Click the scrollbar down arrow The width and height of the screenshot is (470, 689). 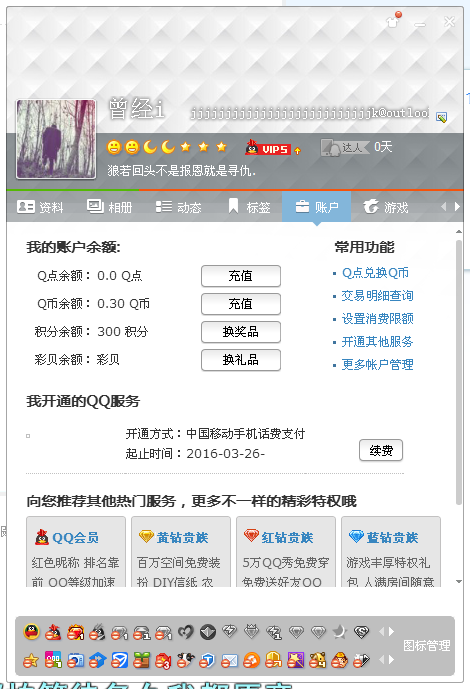(x=459, y=581)
